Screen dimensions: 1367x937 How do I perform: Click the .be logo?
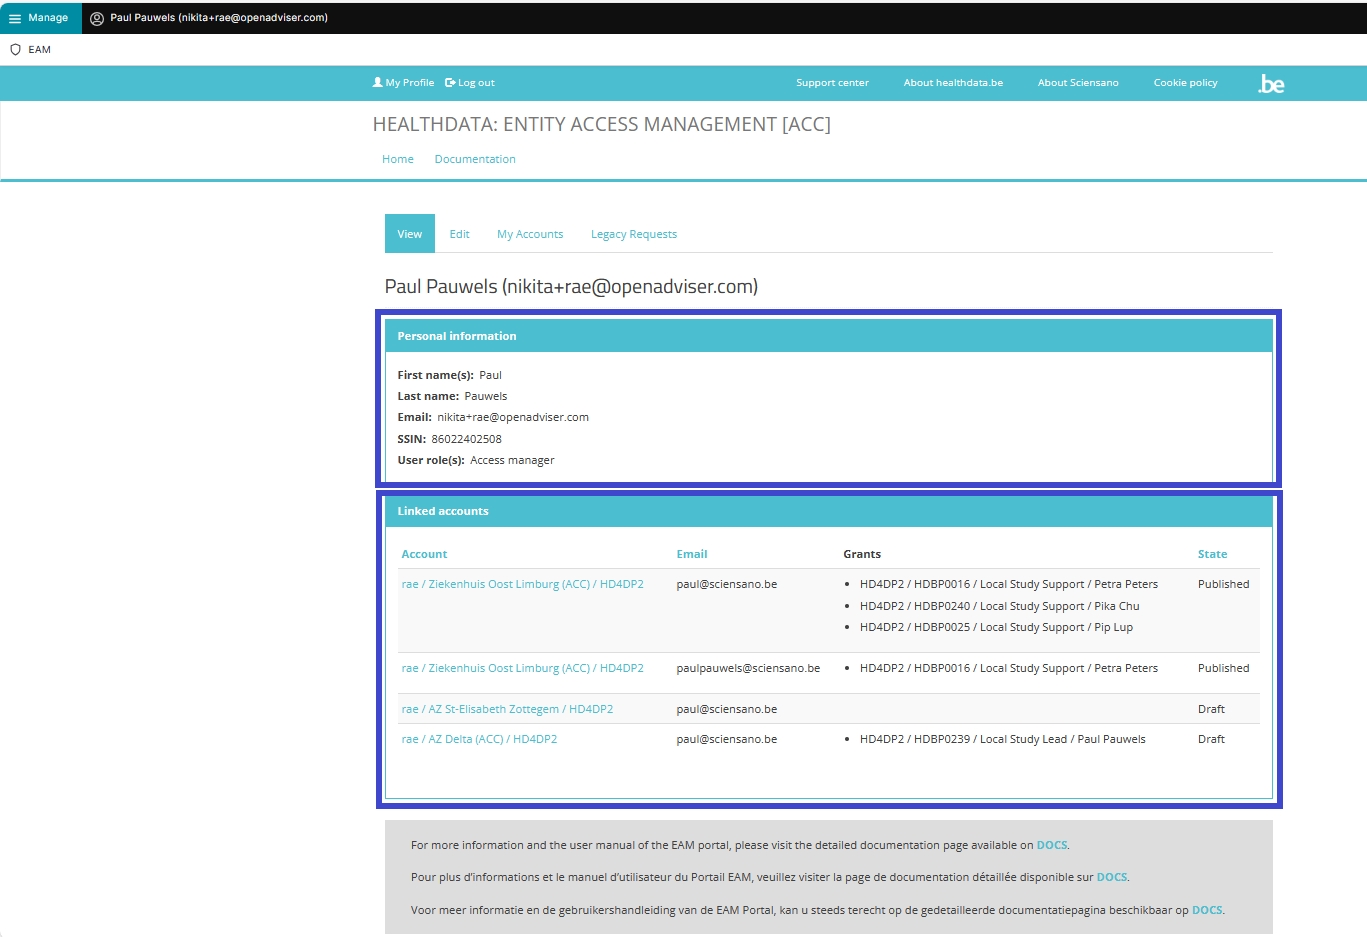click(1270, 84)
